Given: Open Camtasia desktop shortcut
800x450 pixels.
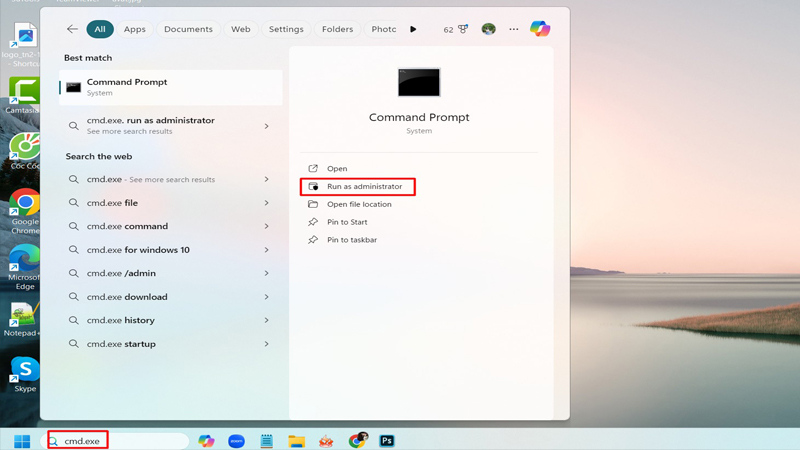Looking at the screenshot, I should tap(23, 95).
